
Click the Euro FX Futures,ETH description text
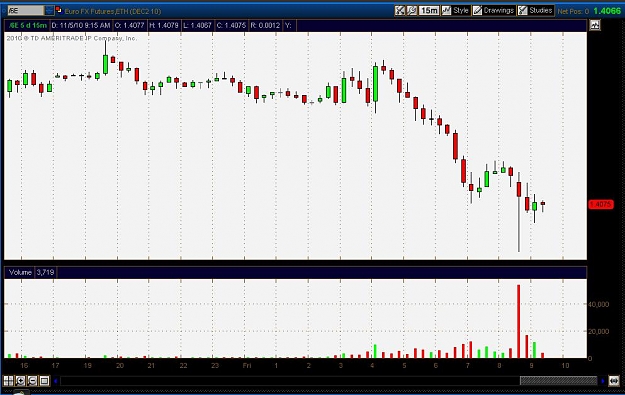pyautogui.click(x=113, y=11)
